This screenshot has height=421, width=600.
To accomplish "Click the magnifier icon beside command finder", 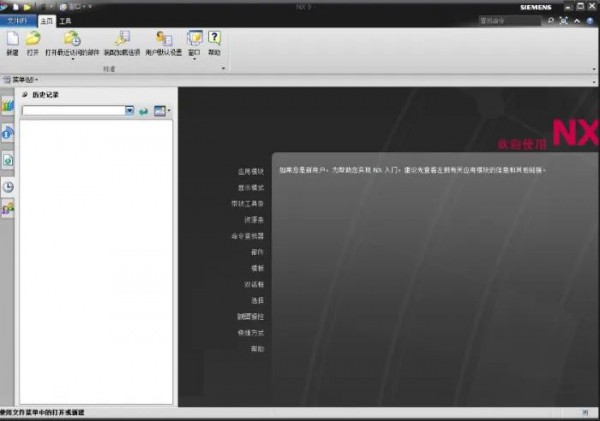I will click(x=551, y=21).
